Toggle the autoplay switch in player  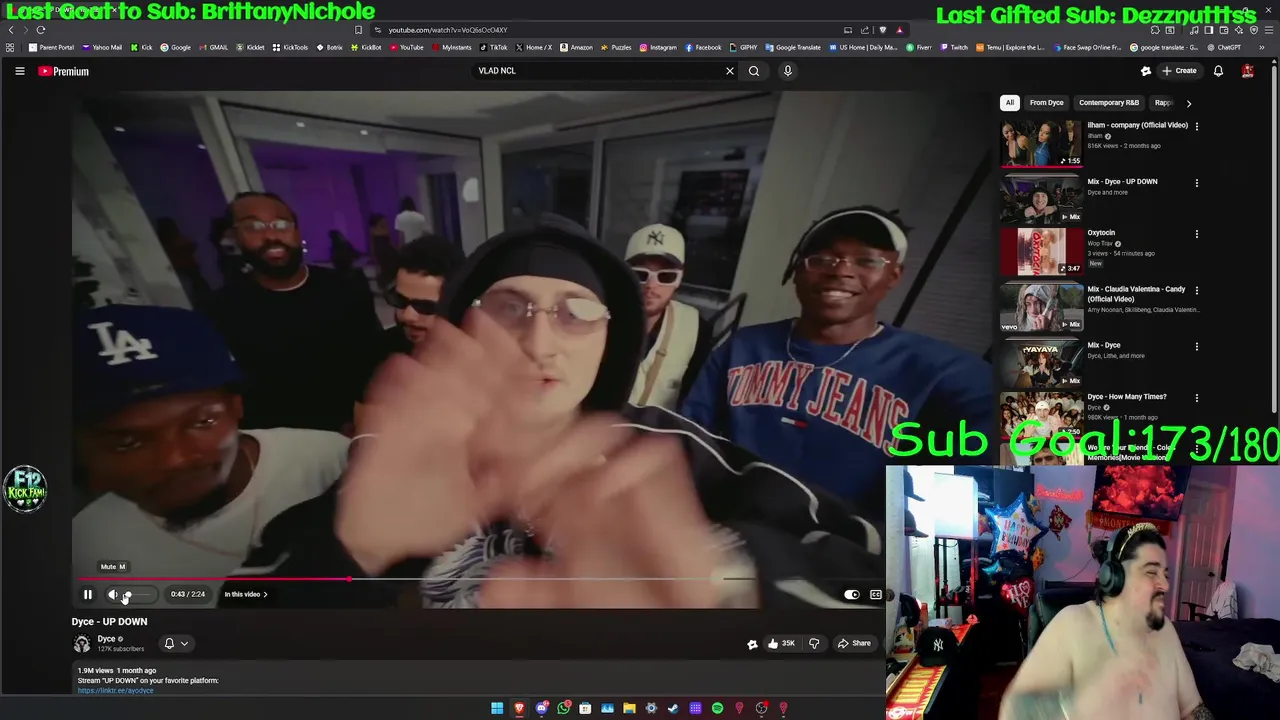click(x=851, y=594)
